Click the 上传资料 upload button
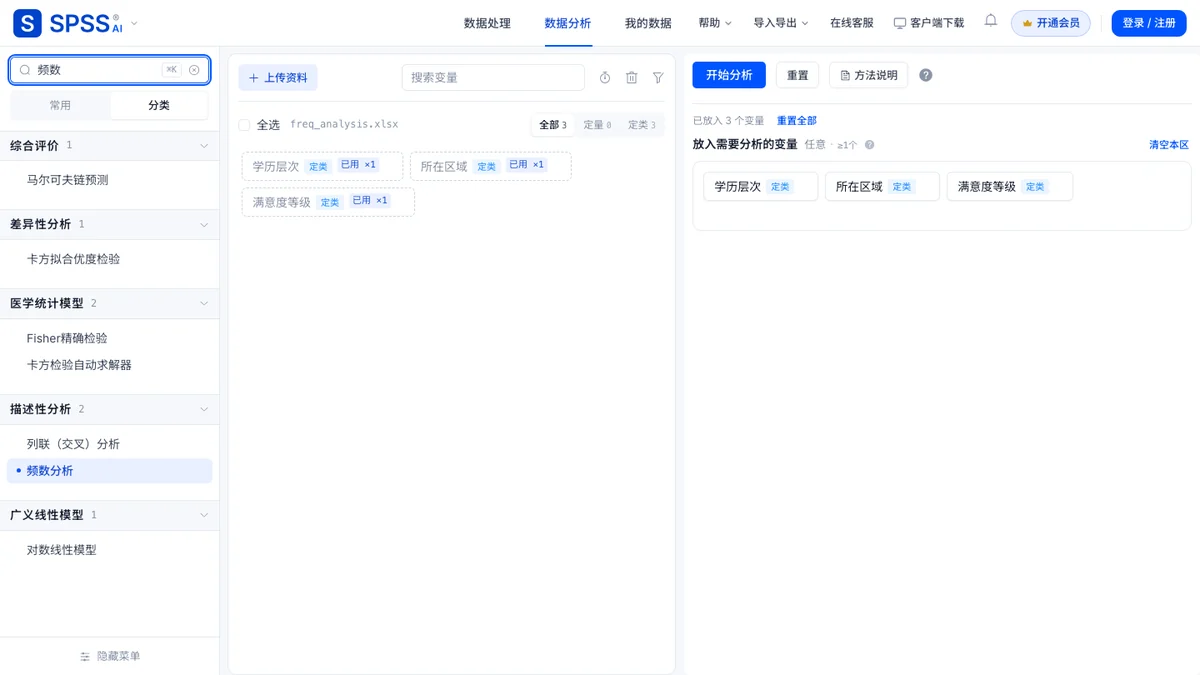The height and width of the screenshot is (675, 1200). pyautogui.click(x=278, y=78)
